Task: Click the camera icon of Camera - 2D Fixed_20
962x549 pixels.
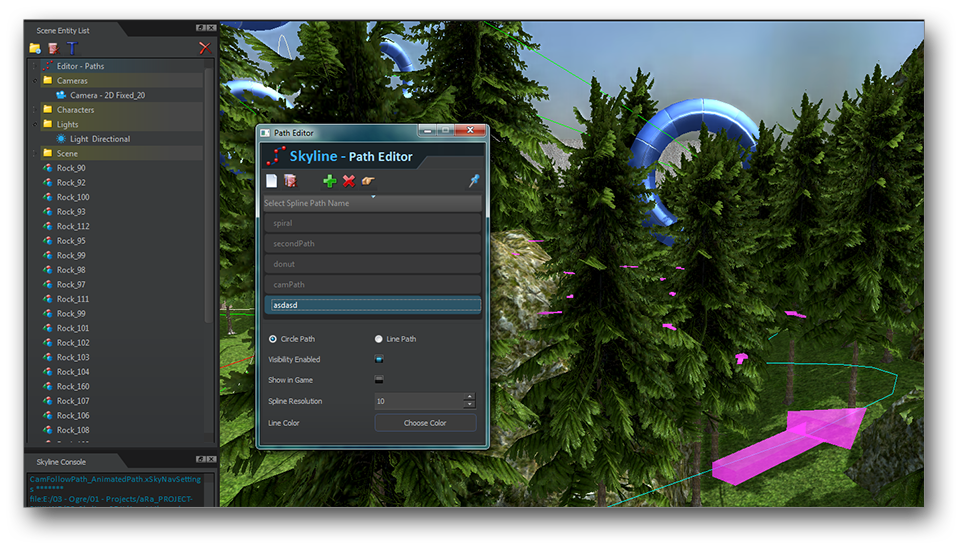Action: [61, 95]
